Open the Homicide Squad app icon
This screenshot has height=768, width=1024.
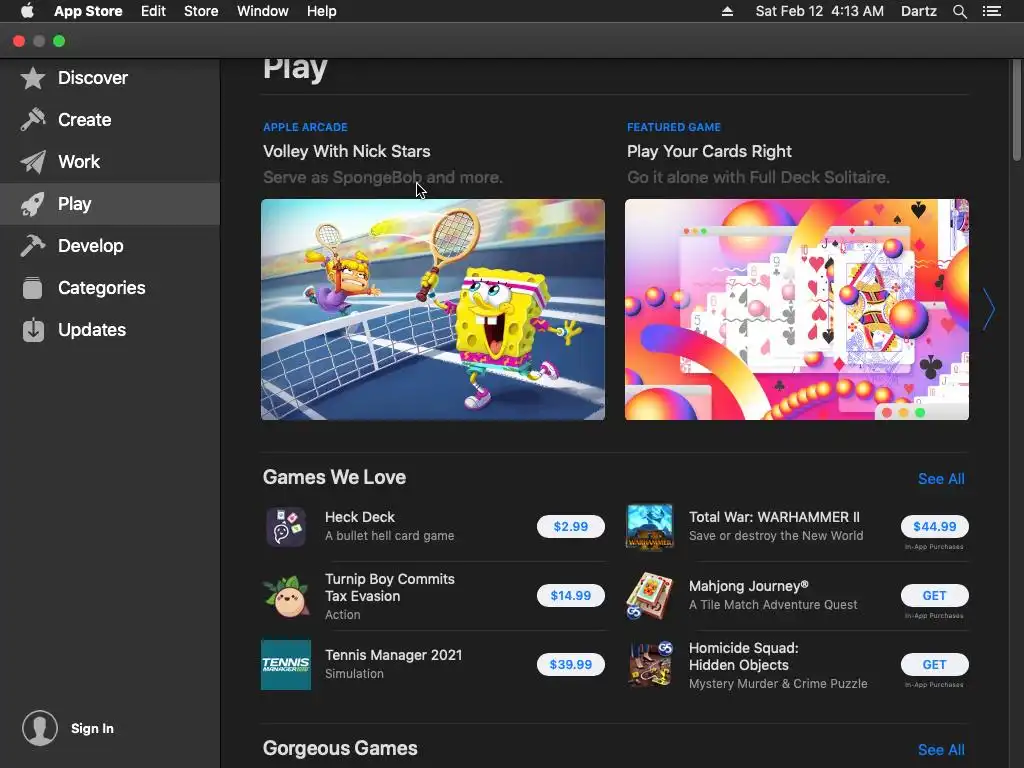[650, 665]
